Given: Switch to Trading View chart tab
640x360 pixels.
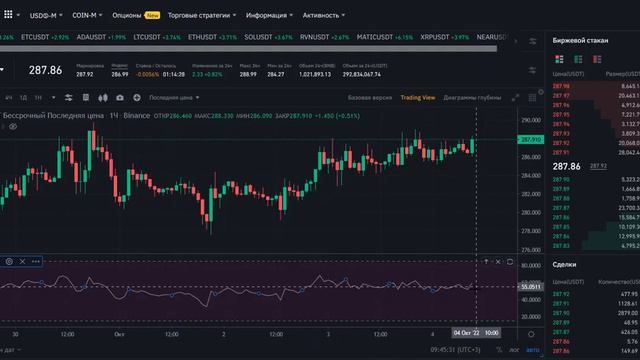Looking at the screenshot, I should [418, 98].
